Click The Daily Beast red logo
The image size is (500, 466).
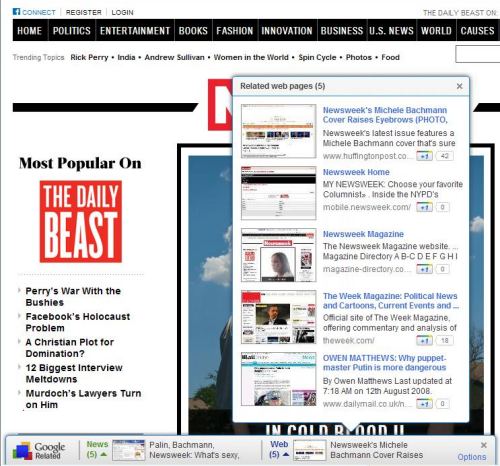[x=81, y=221]
